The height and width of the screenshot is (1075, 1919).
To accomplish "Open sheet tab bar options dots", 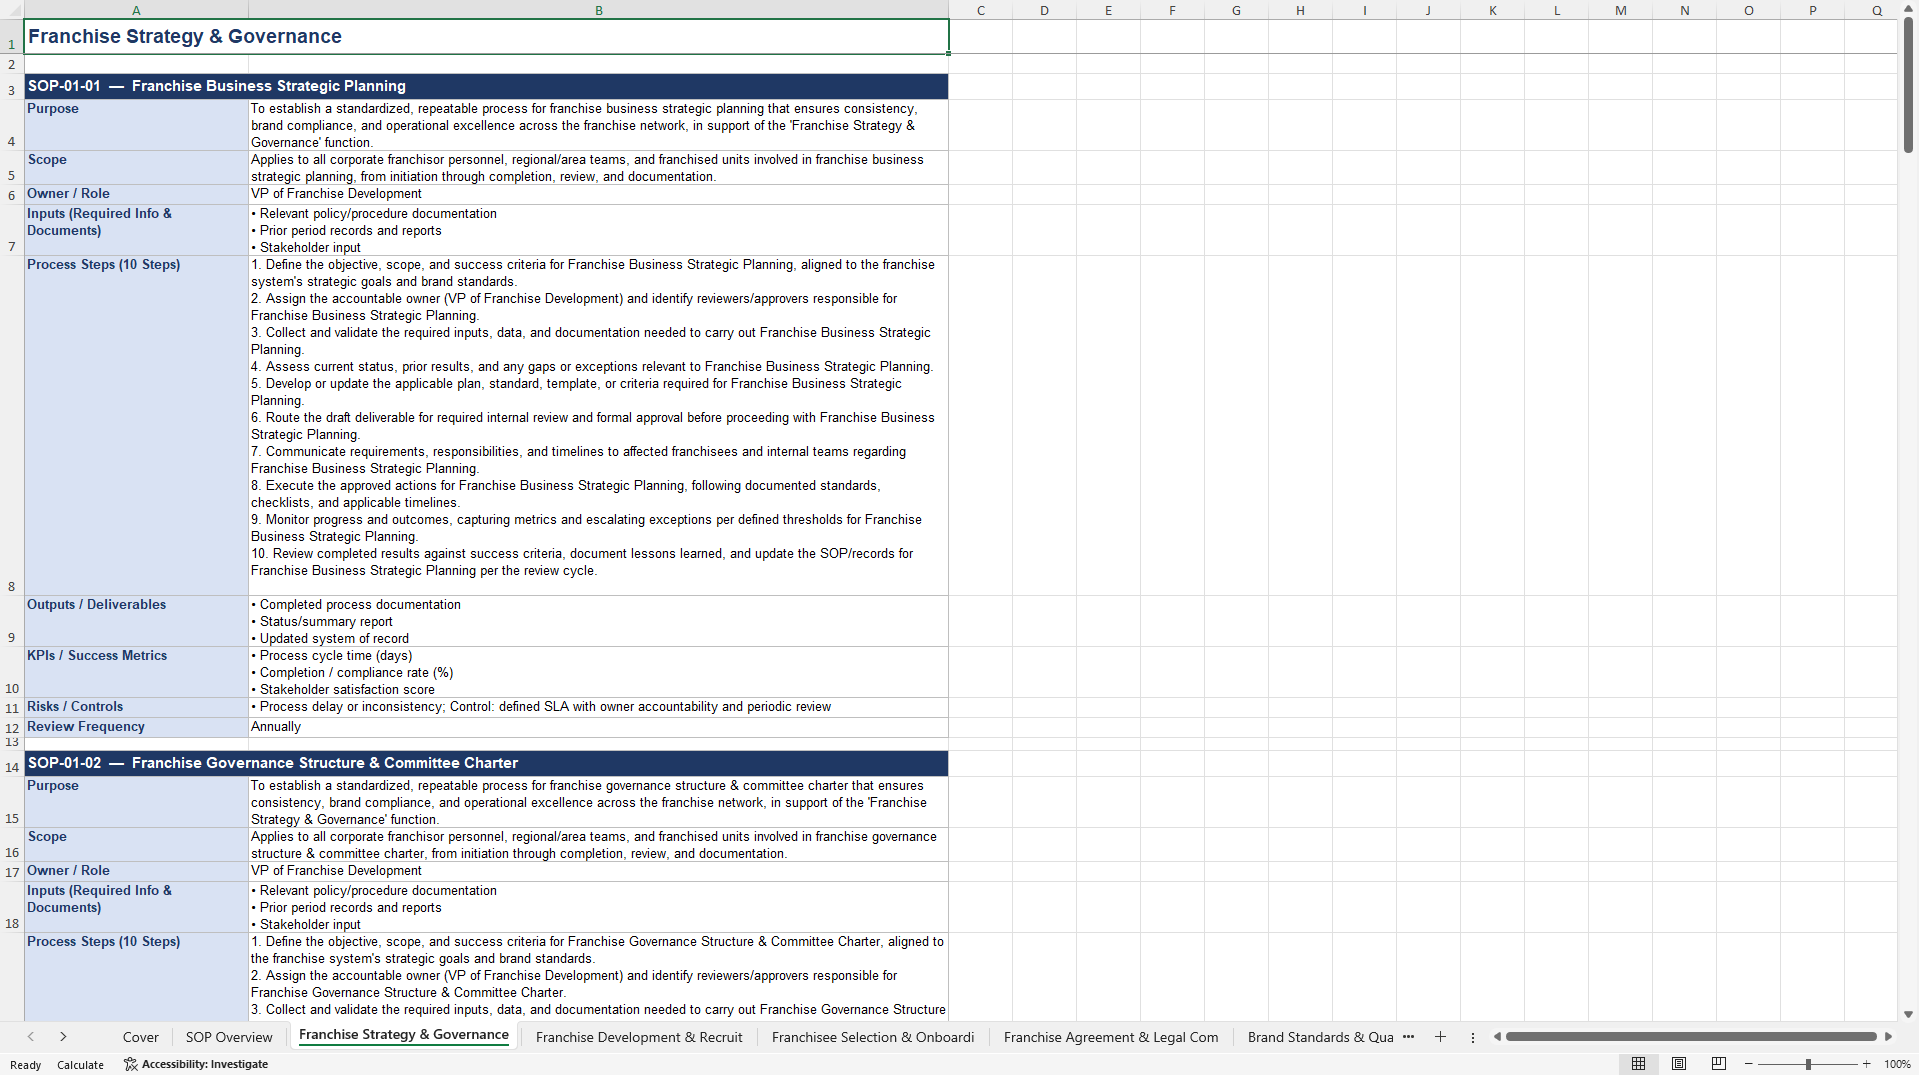I will (x=1472, y=1037).
